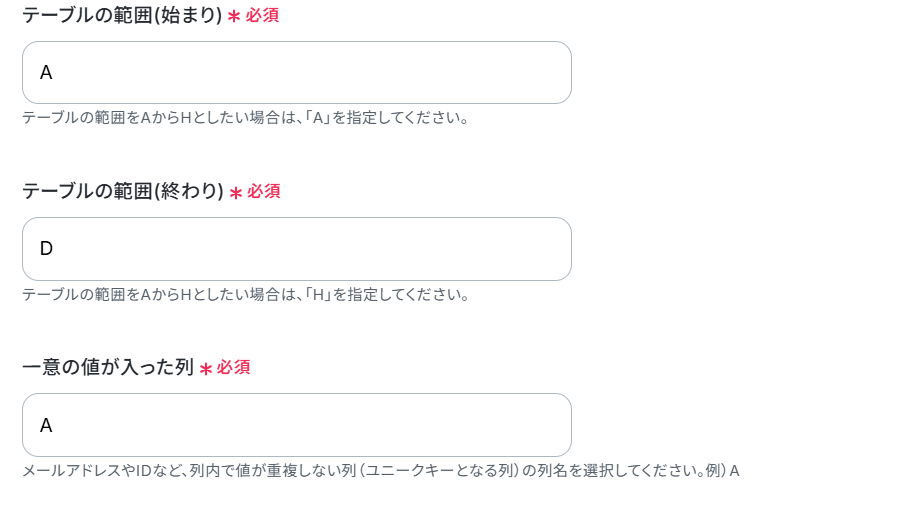Click the 必須 badge next to テーブルの範囲(終わり)

(263, 191)
